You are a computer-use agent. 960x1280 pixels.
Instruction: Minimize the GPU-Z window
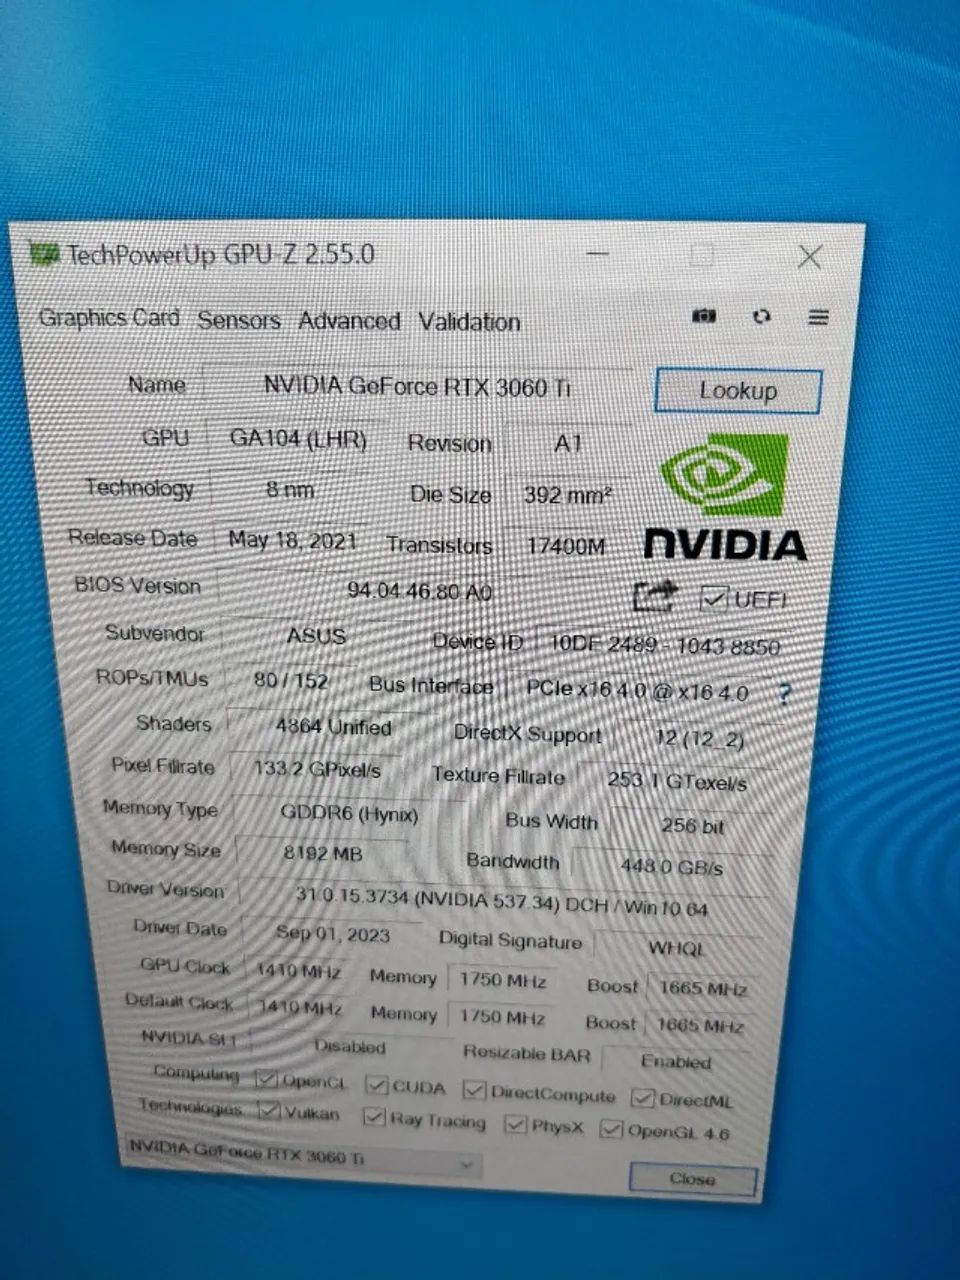597,255
